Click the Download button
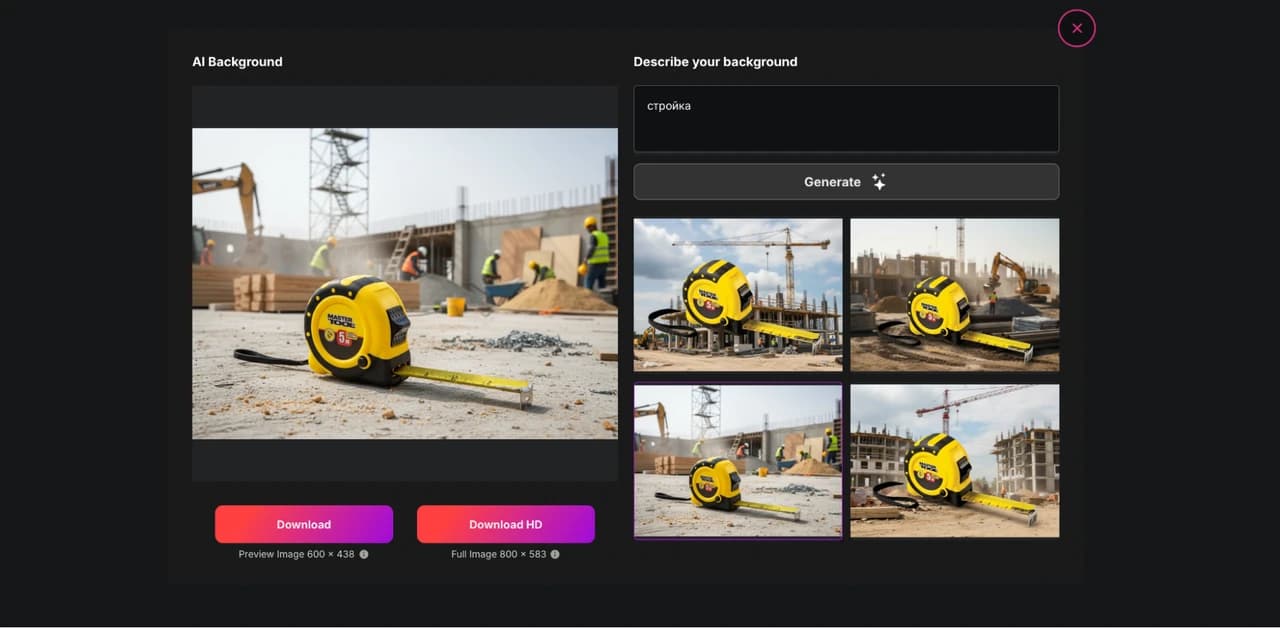Image resolution: width=1280 pixels, height=628 pixels. coord(304,524)
